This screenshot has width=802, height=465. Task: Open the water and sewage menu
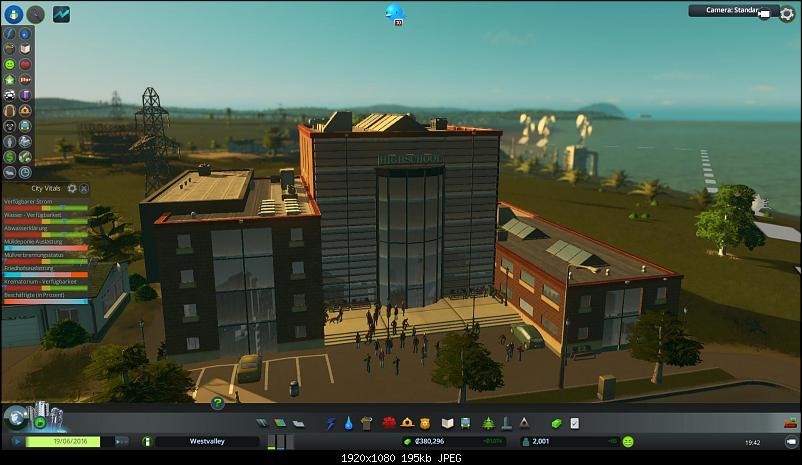point(348,423)
